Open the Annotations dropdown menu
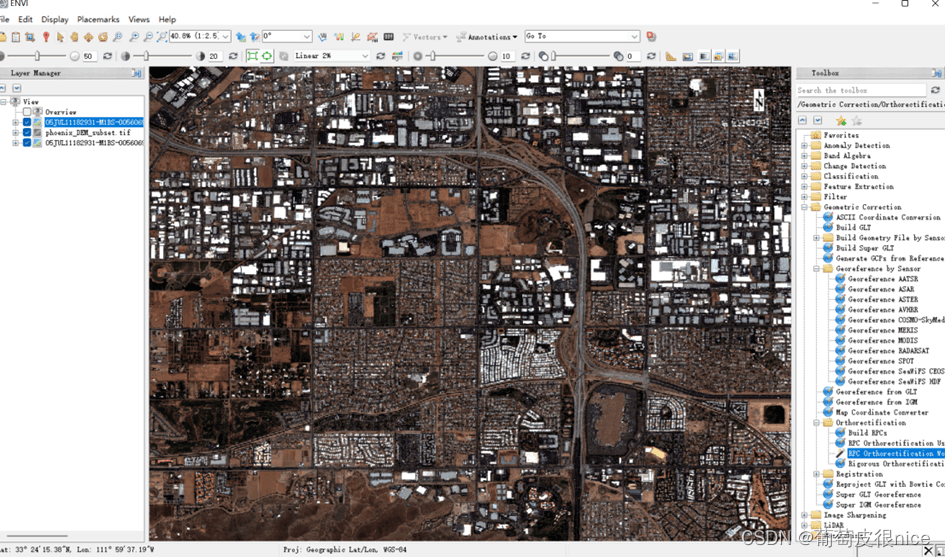Screen dimensions: 945x557 pyautogui.click(x=487, y=37)
